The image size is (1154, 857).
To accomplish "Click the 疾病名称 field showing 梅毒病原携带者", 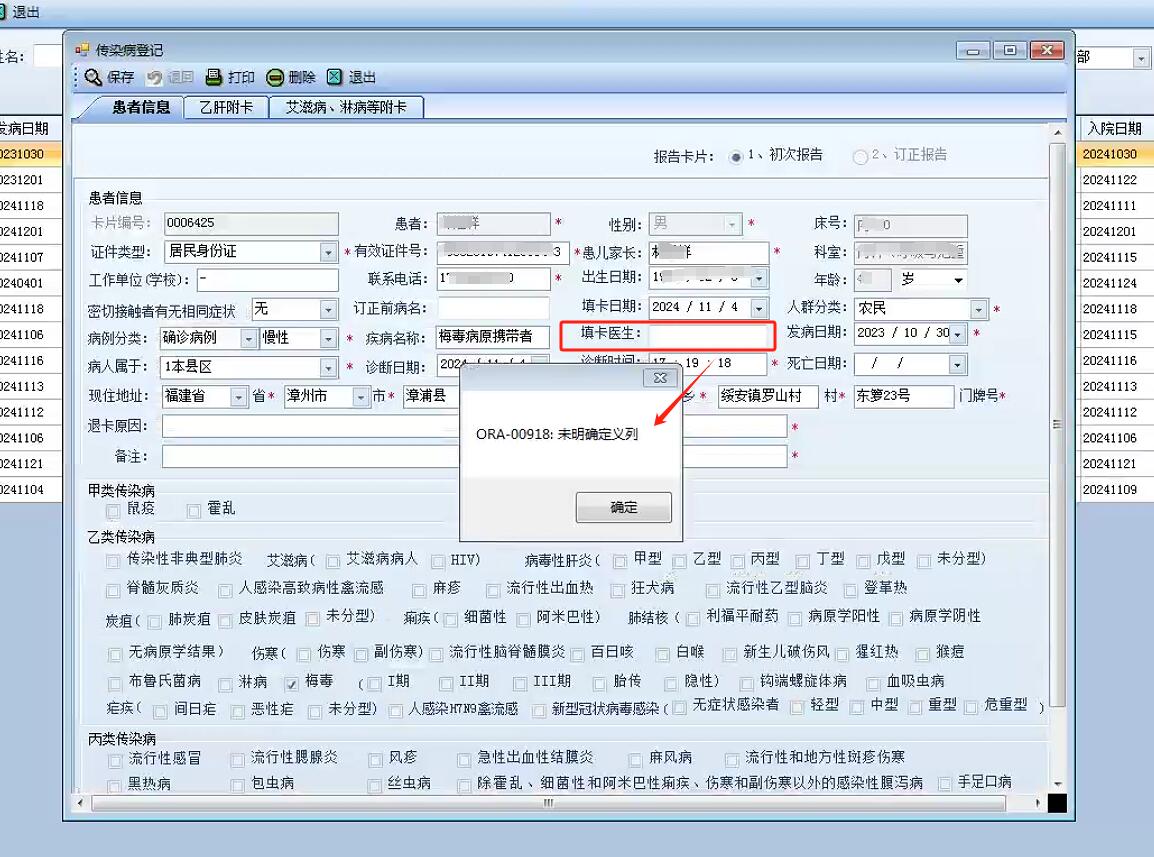I will (x=492, y=336).
